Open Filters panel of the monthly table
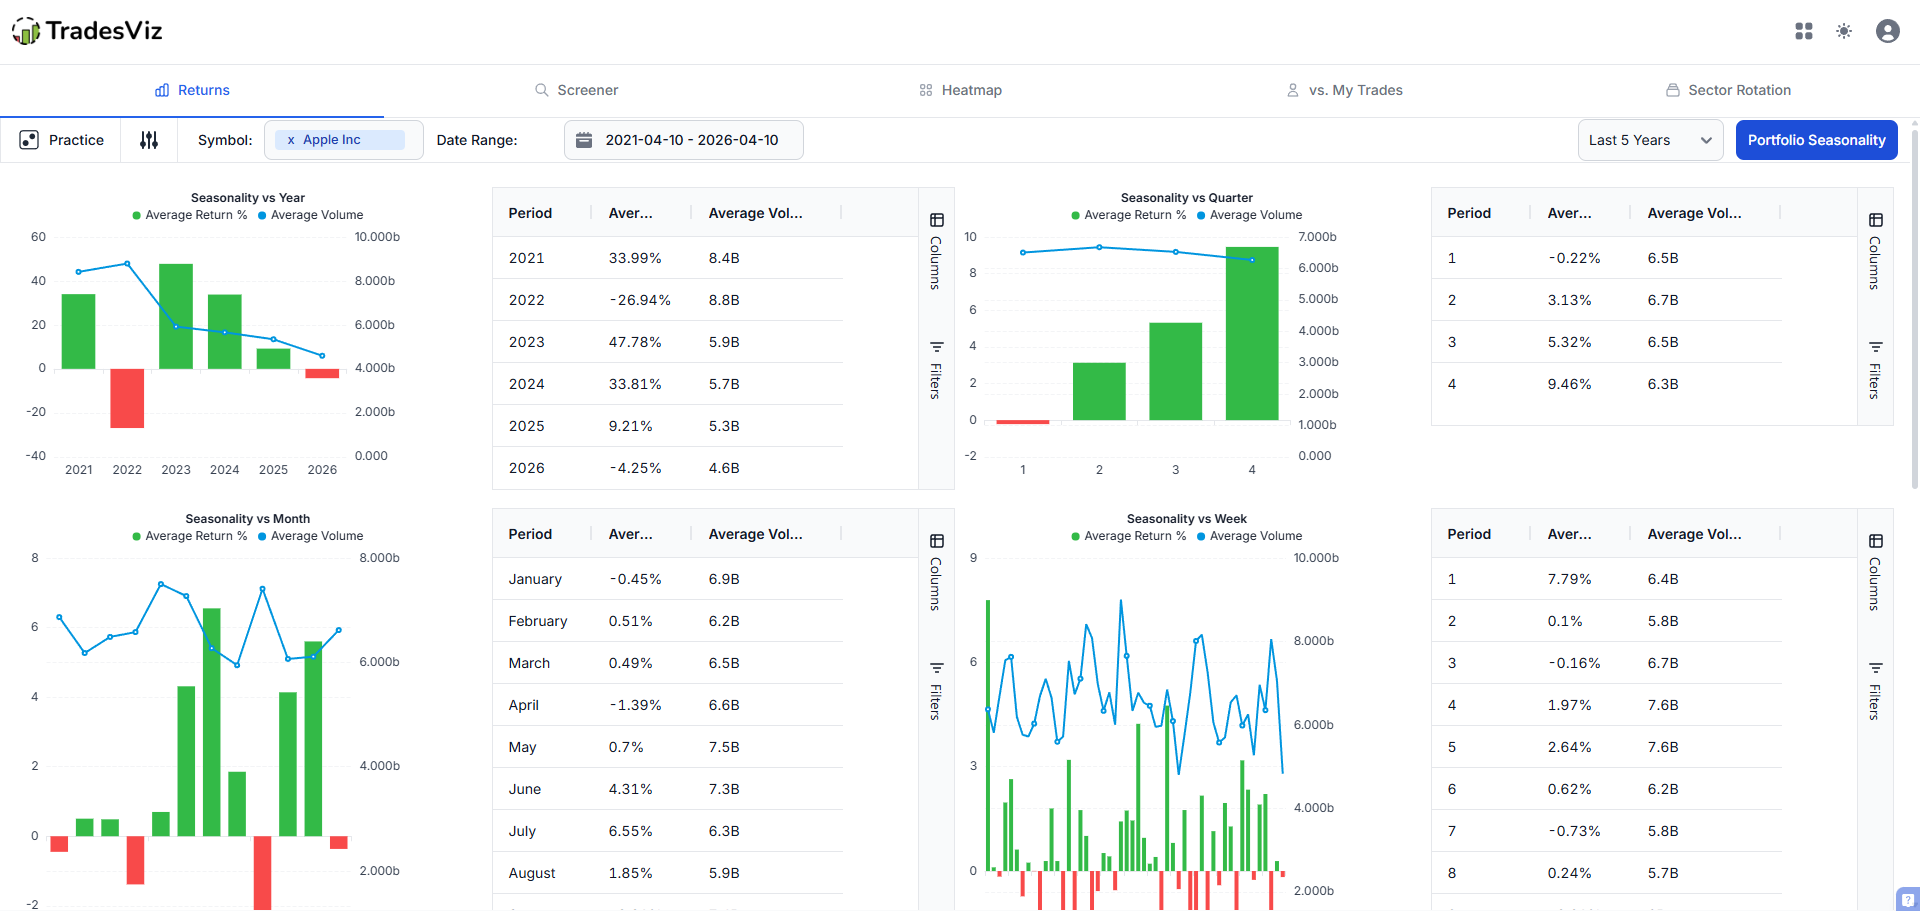 936,690
